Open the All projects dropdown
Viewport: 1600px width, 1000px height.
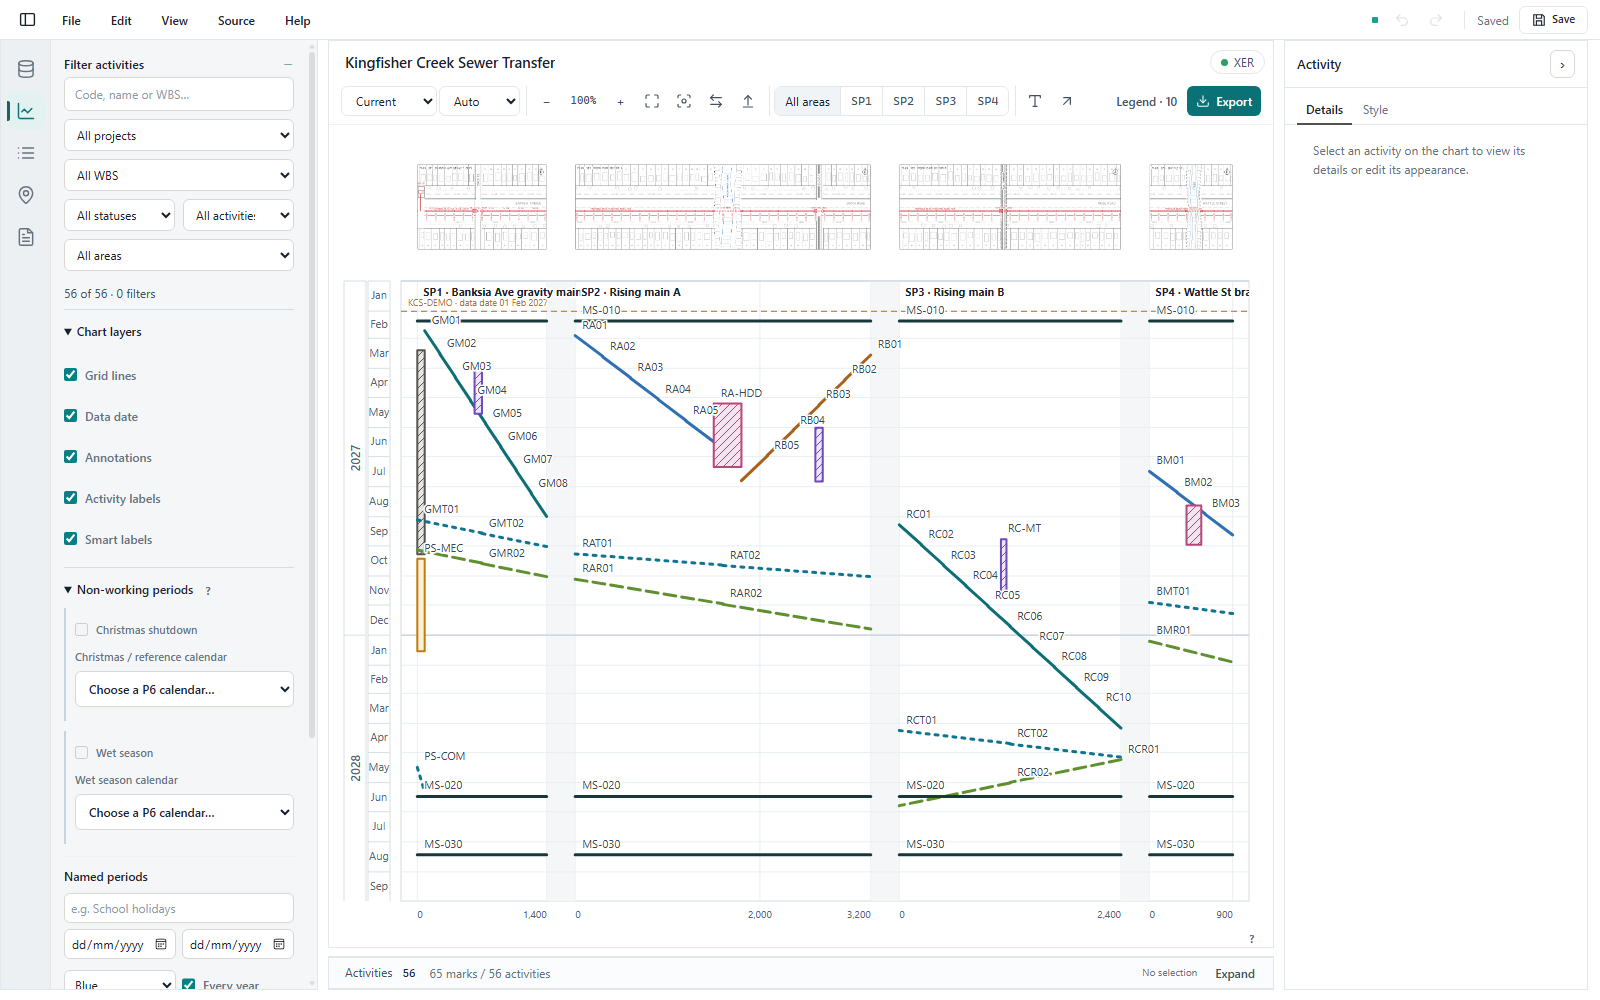[x=179, y=135]
